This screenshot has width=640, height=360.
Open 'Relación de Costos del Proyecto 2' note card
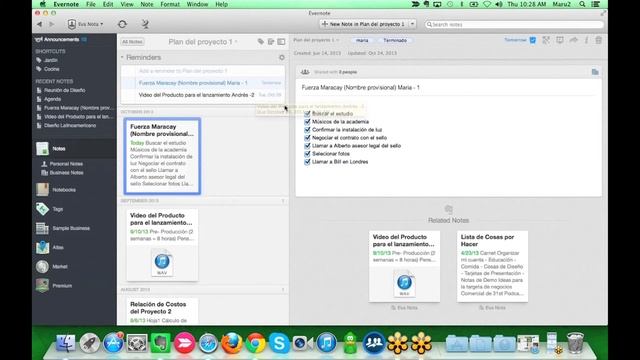coord(162,311)
